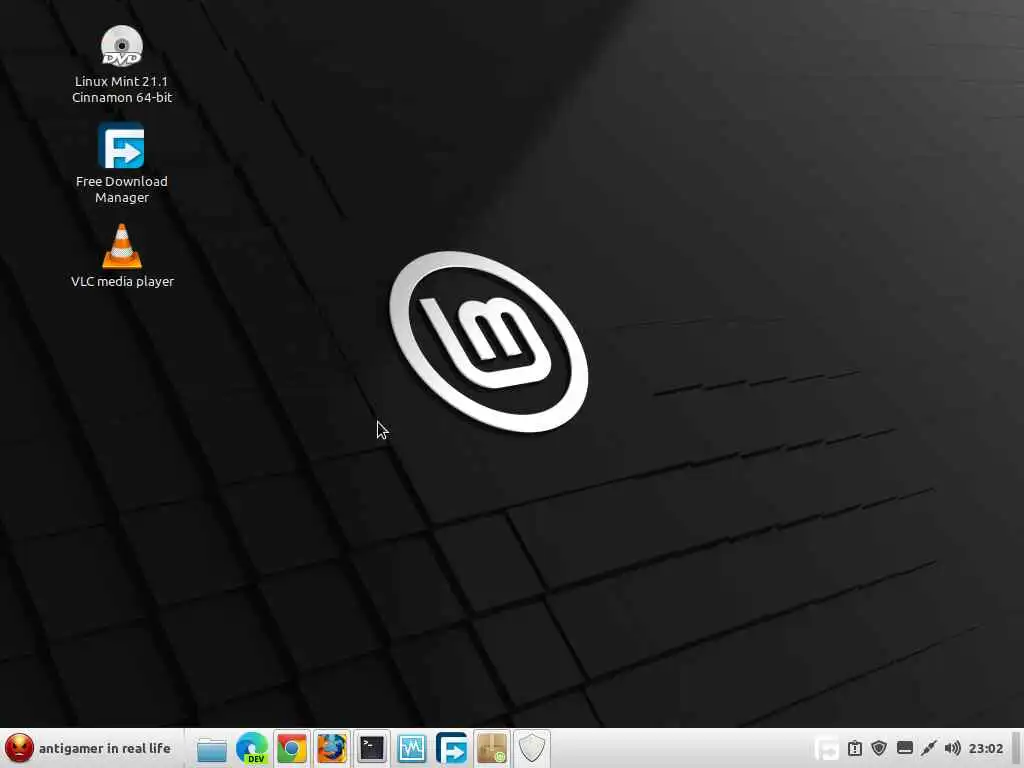Open the Terminal from the panel
The image size is (1024, 768).
(372, 748)
